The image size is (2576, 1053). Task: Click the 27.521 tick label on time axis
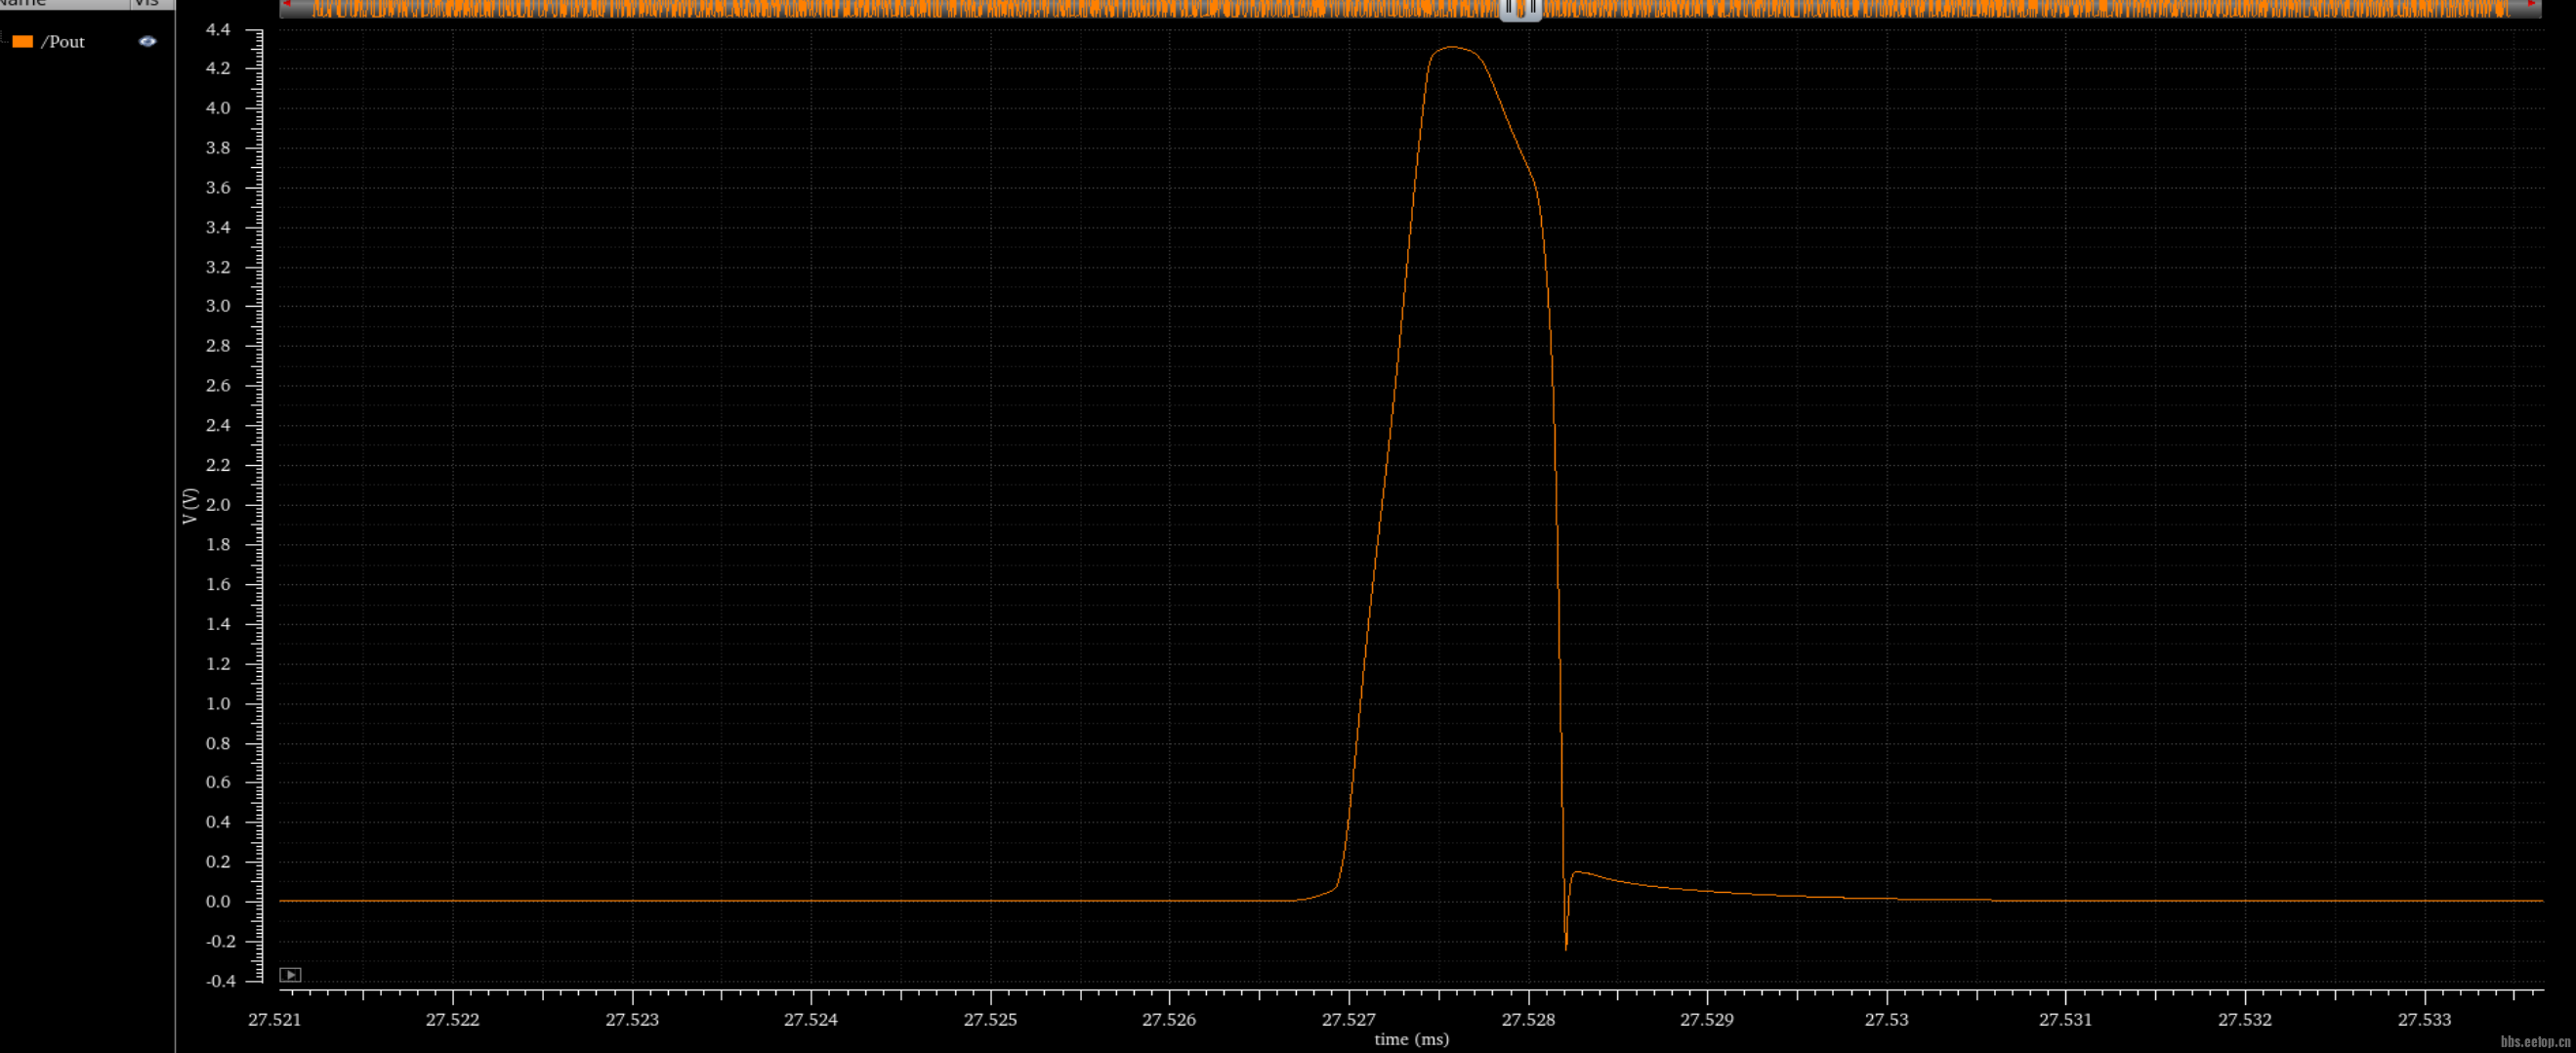tap(274, 1019)
